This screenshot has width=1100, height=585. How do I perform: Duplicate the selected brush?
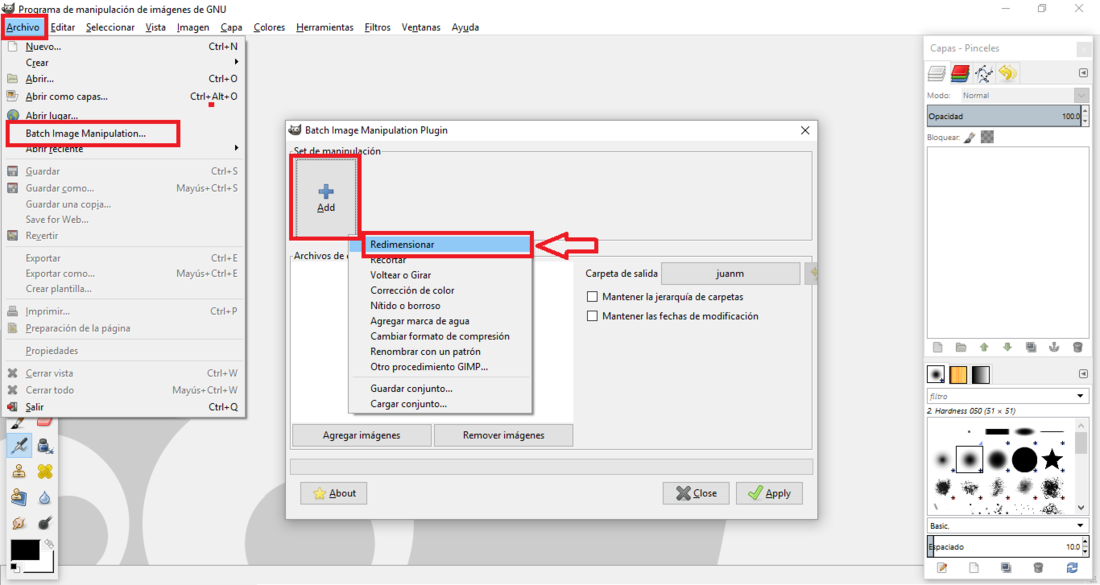(1006, 567)
